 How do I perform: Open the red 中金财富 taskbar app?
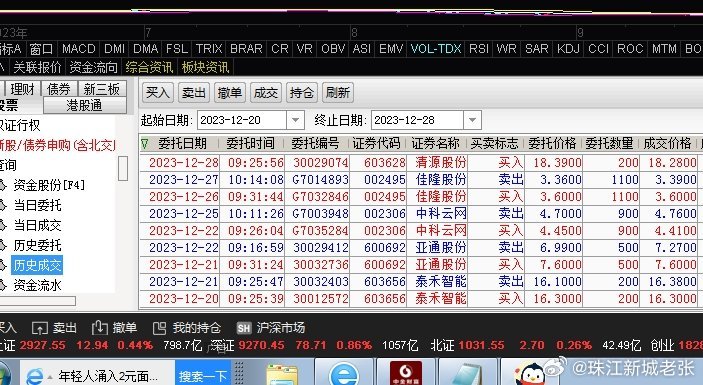[x=406, y=373]
